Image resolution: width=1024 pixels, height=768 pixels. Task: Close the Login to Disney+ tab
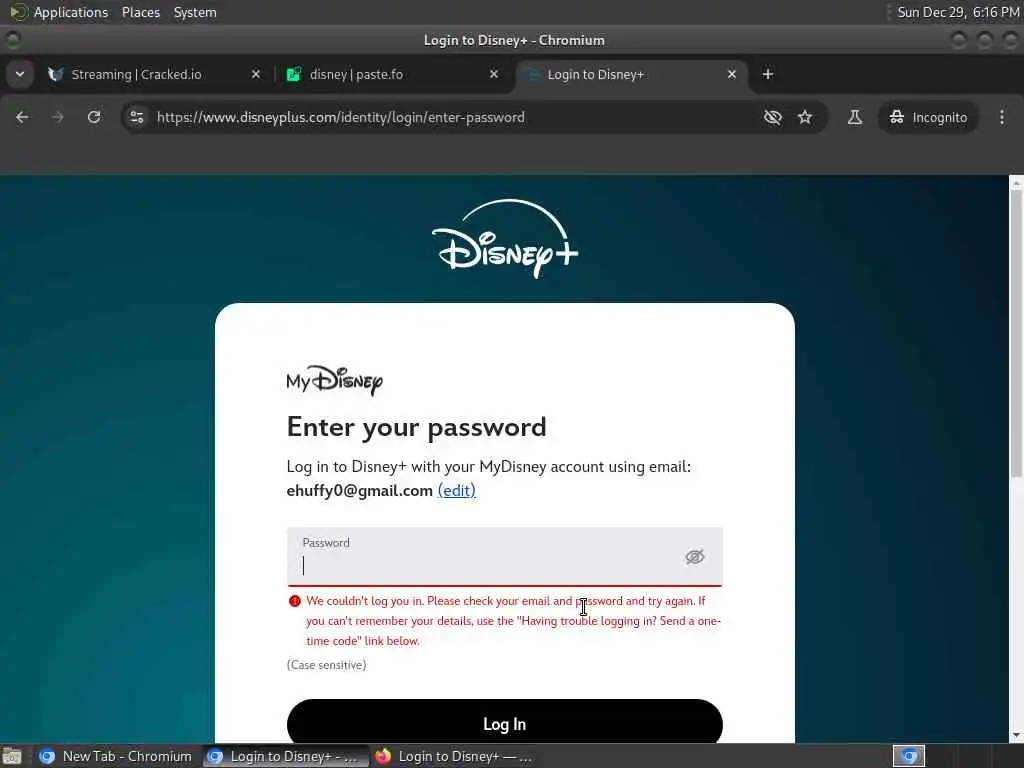(x=731, y=74)
